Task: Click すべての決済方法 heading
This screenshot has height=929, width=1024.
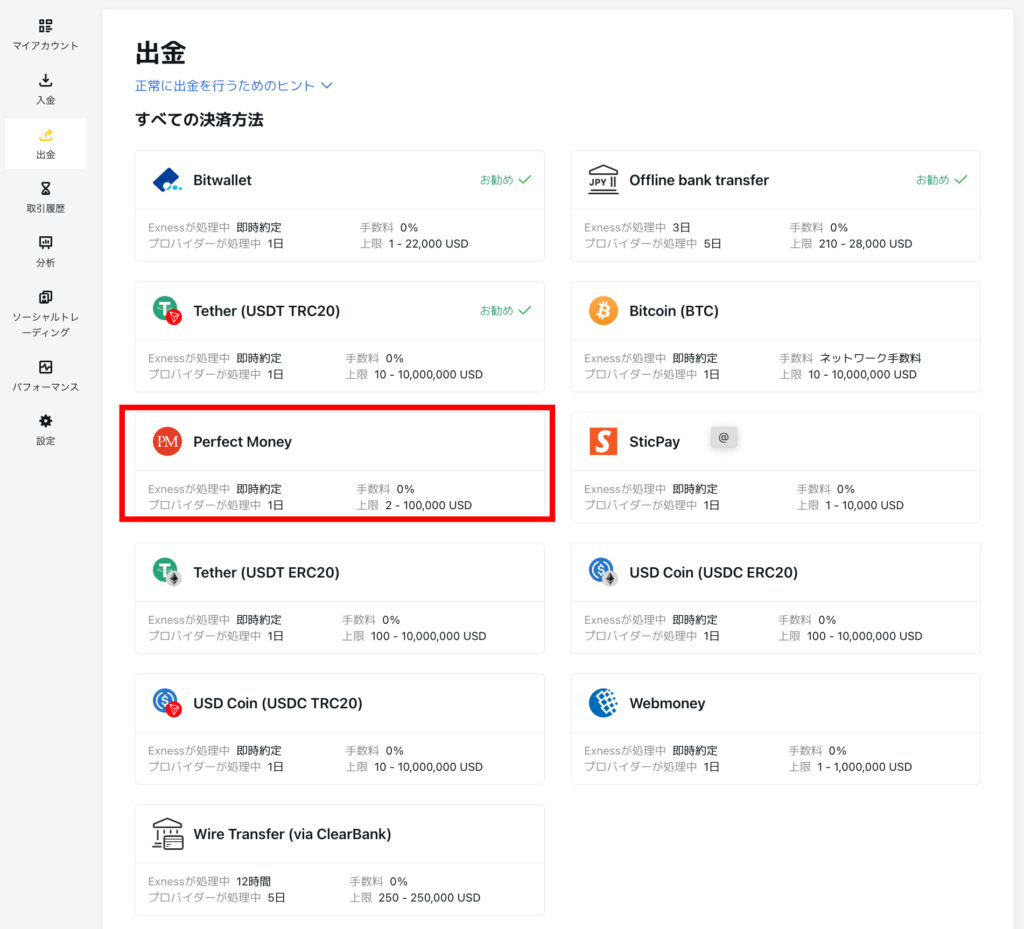Action: tap(199, 119)
